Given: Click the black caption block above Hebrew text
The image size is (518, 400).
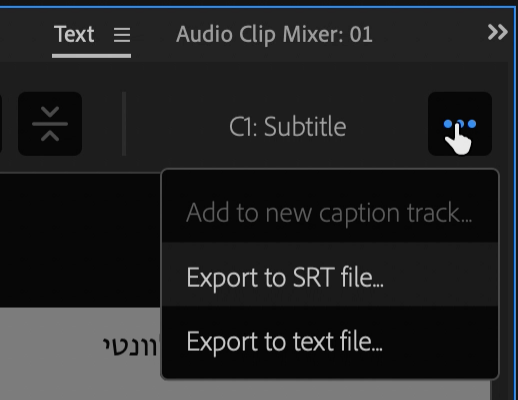Looking at the screenshot, I should [80, 240].
